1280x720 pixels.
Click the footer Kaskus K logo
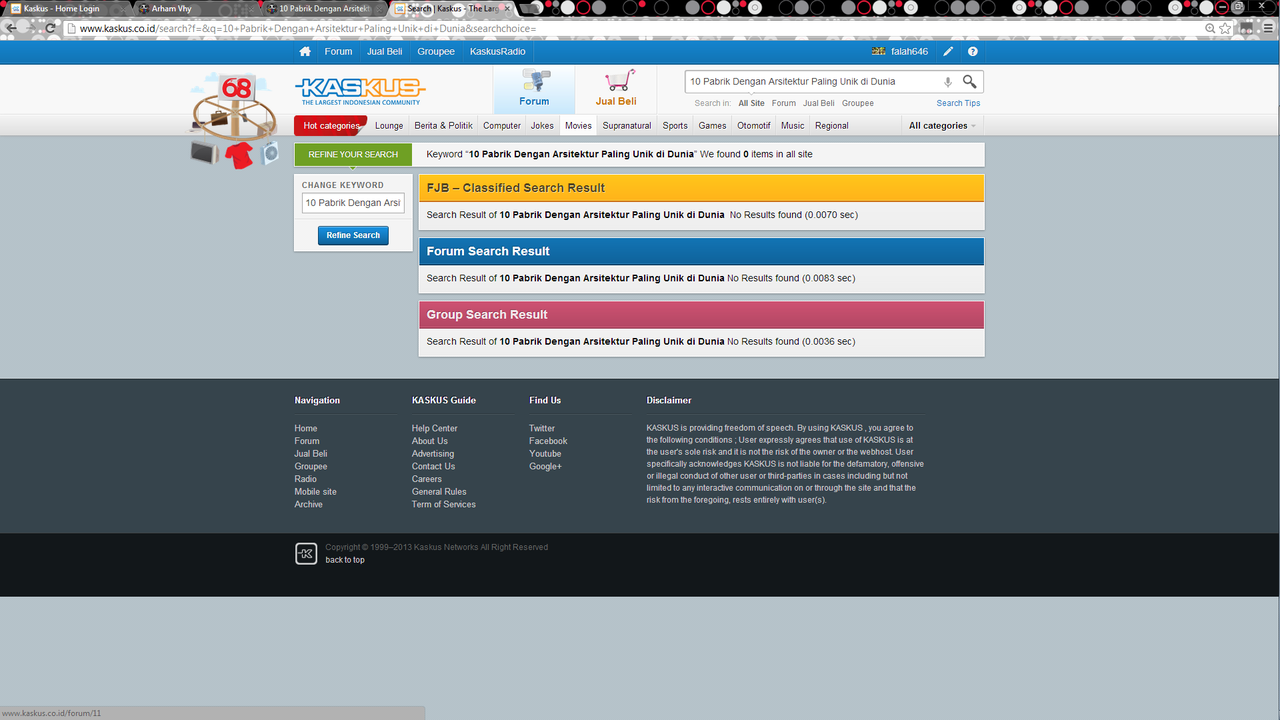pos(306,553)
